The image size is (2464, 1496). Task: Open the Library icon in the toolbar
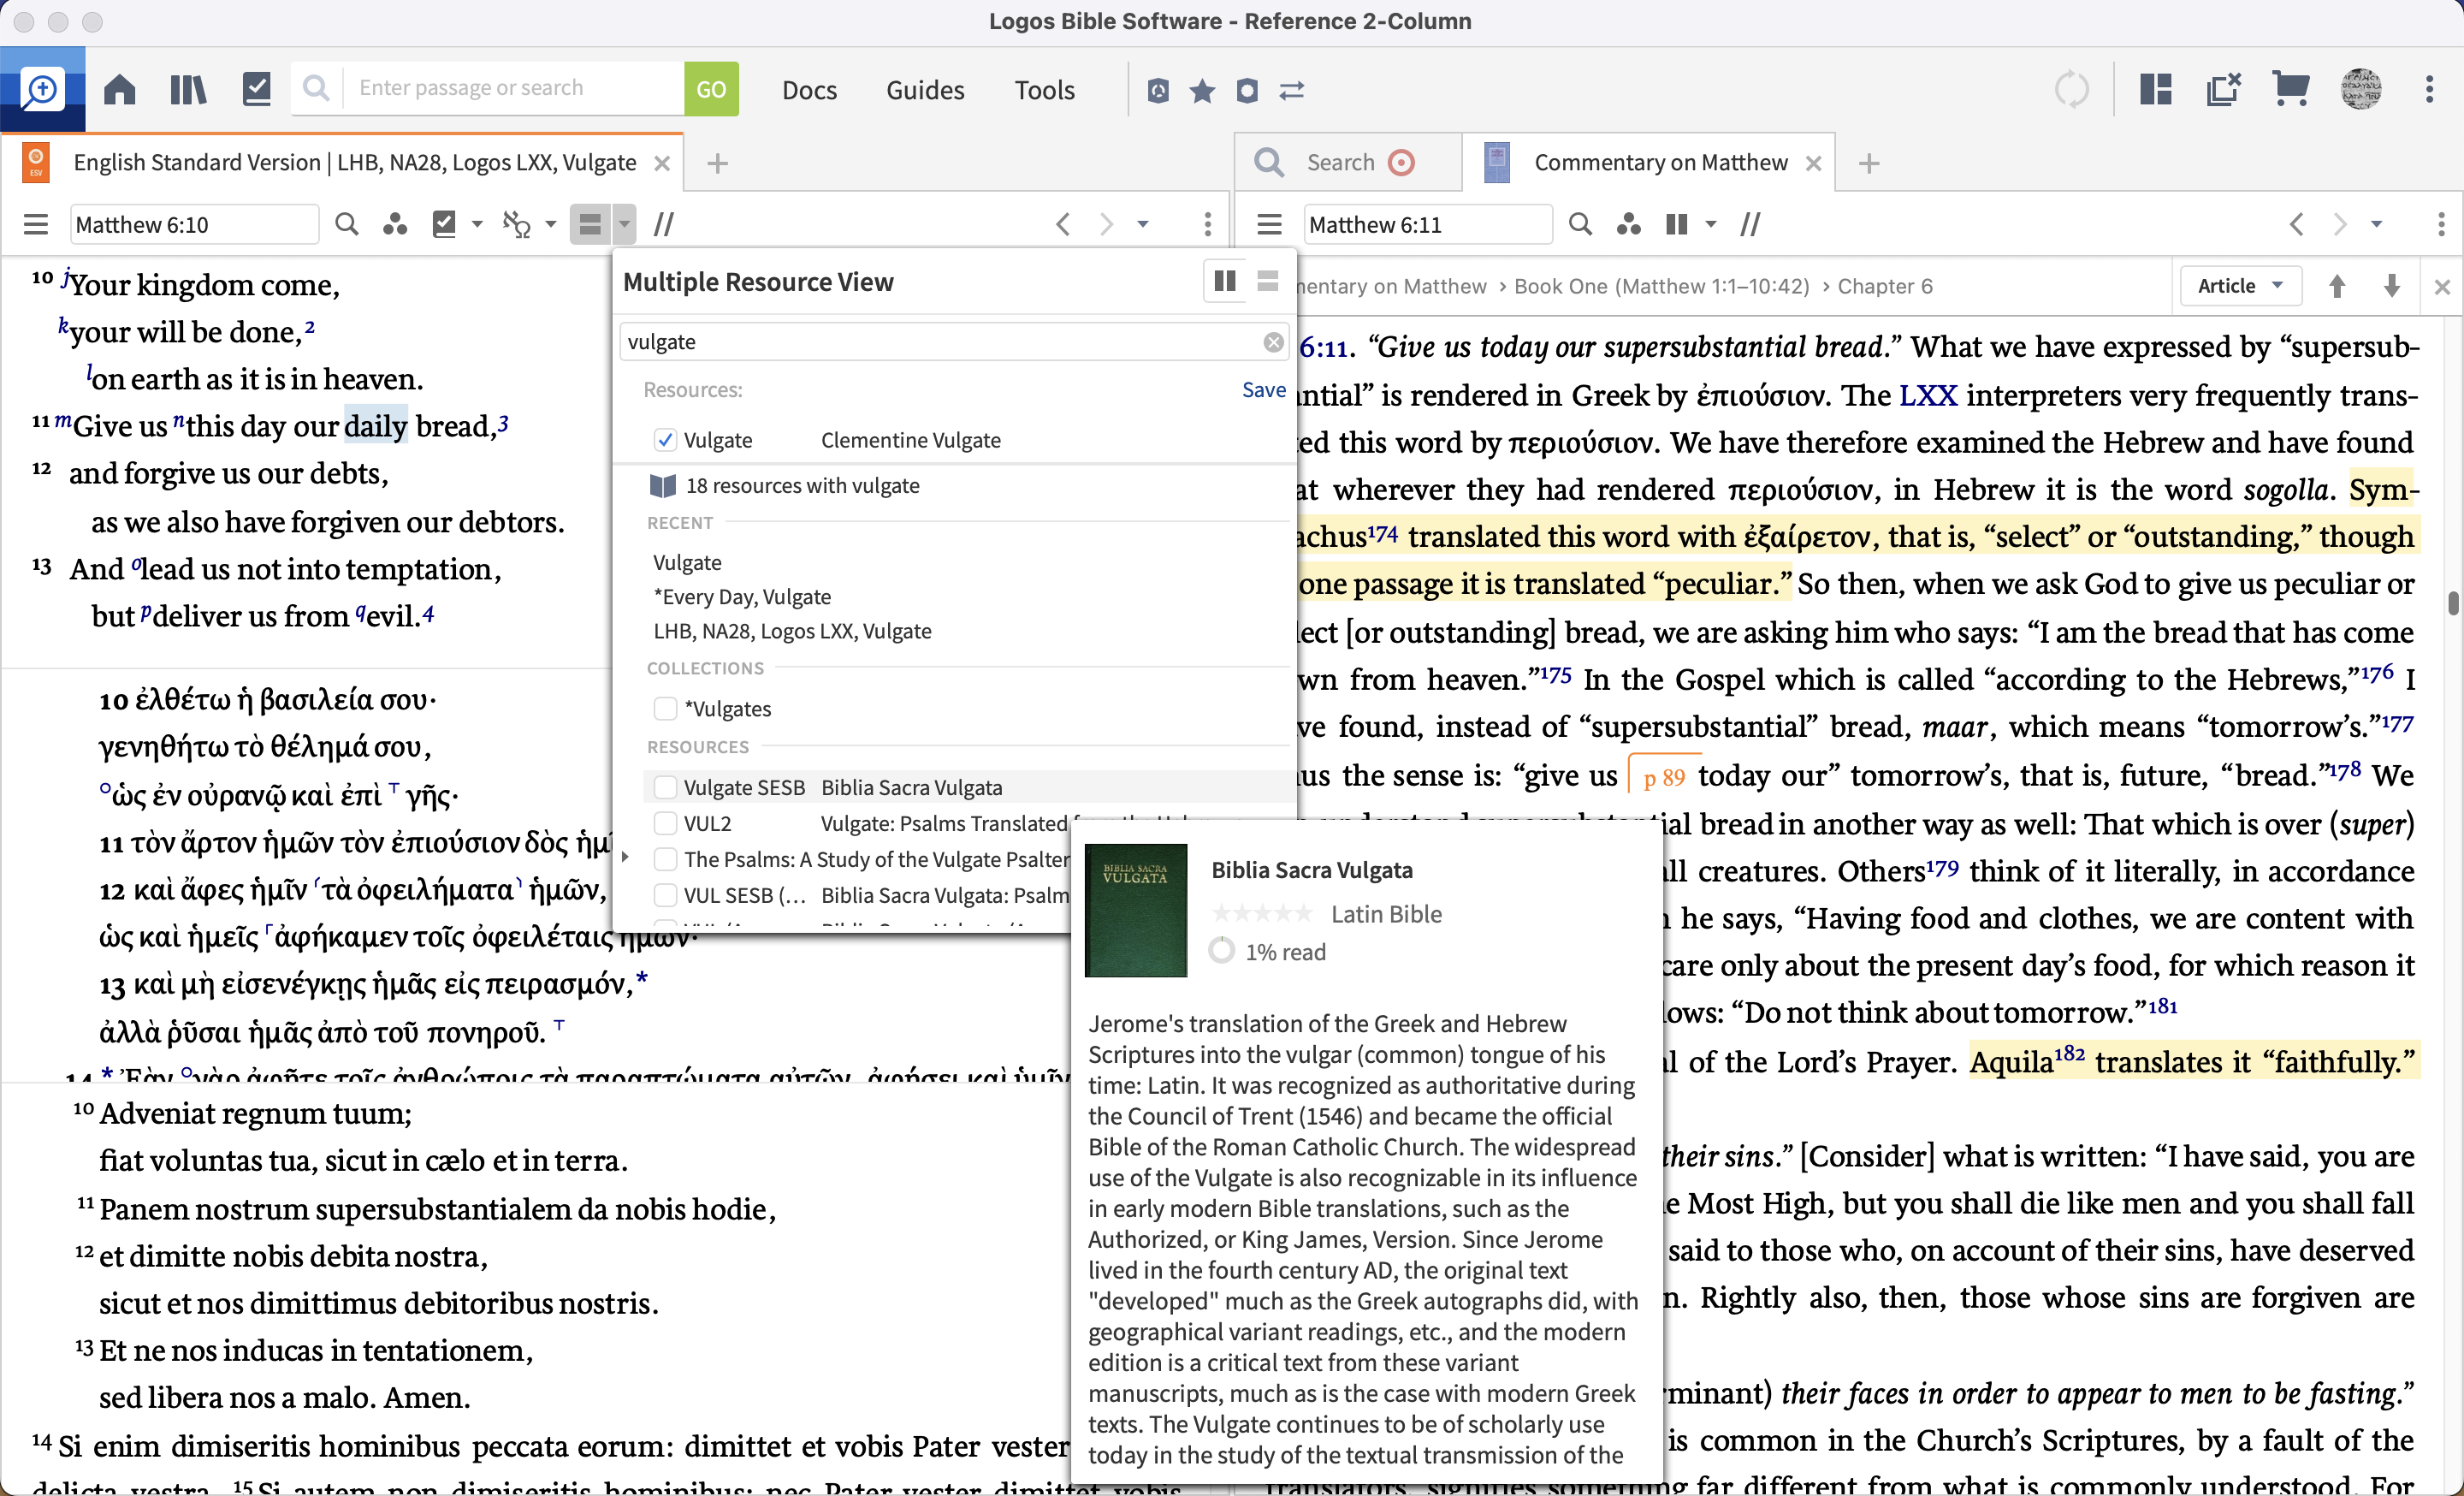pyautogui.click(x=187, y=90)
